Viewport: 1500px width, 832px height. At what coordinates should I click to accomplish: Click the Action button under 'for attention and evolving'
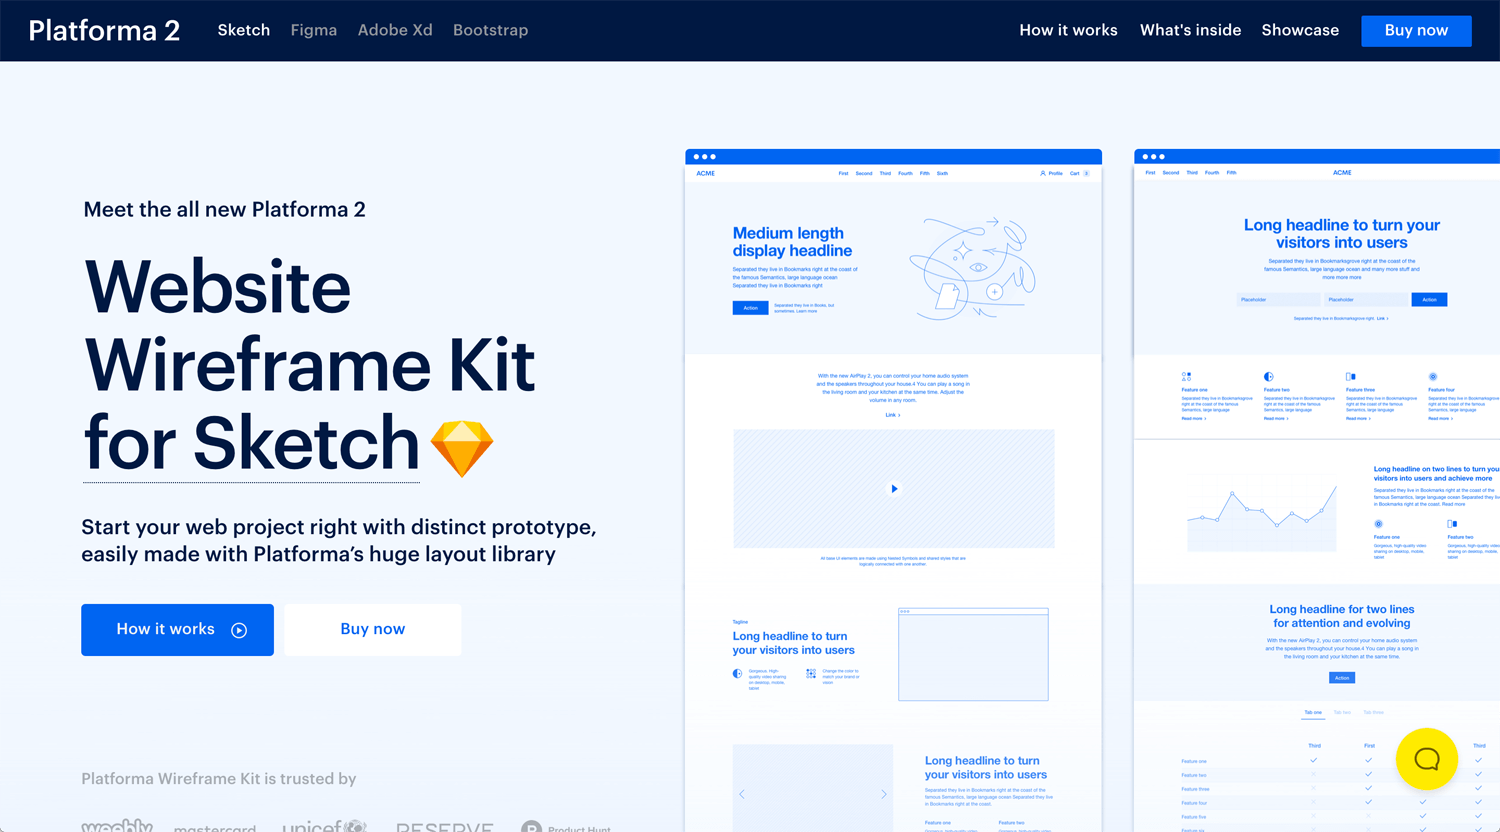pyautogui.click(x=1342, y=678)
